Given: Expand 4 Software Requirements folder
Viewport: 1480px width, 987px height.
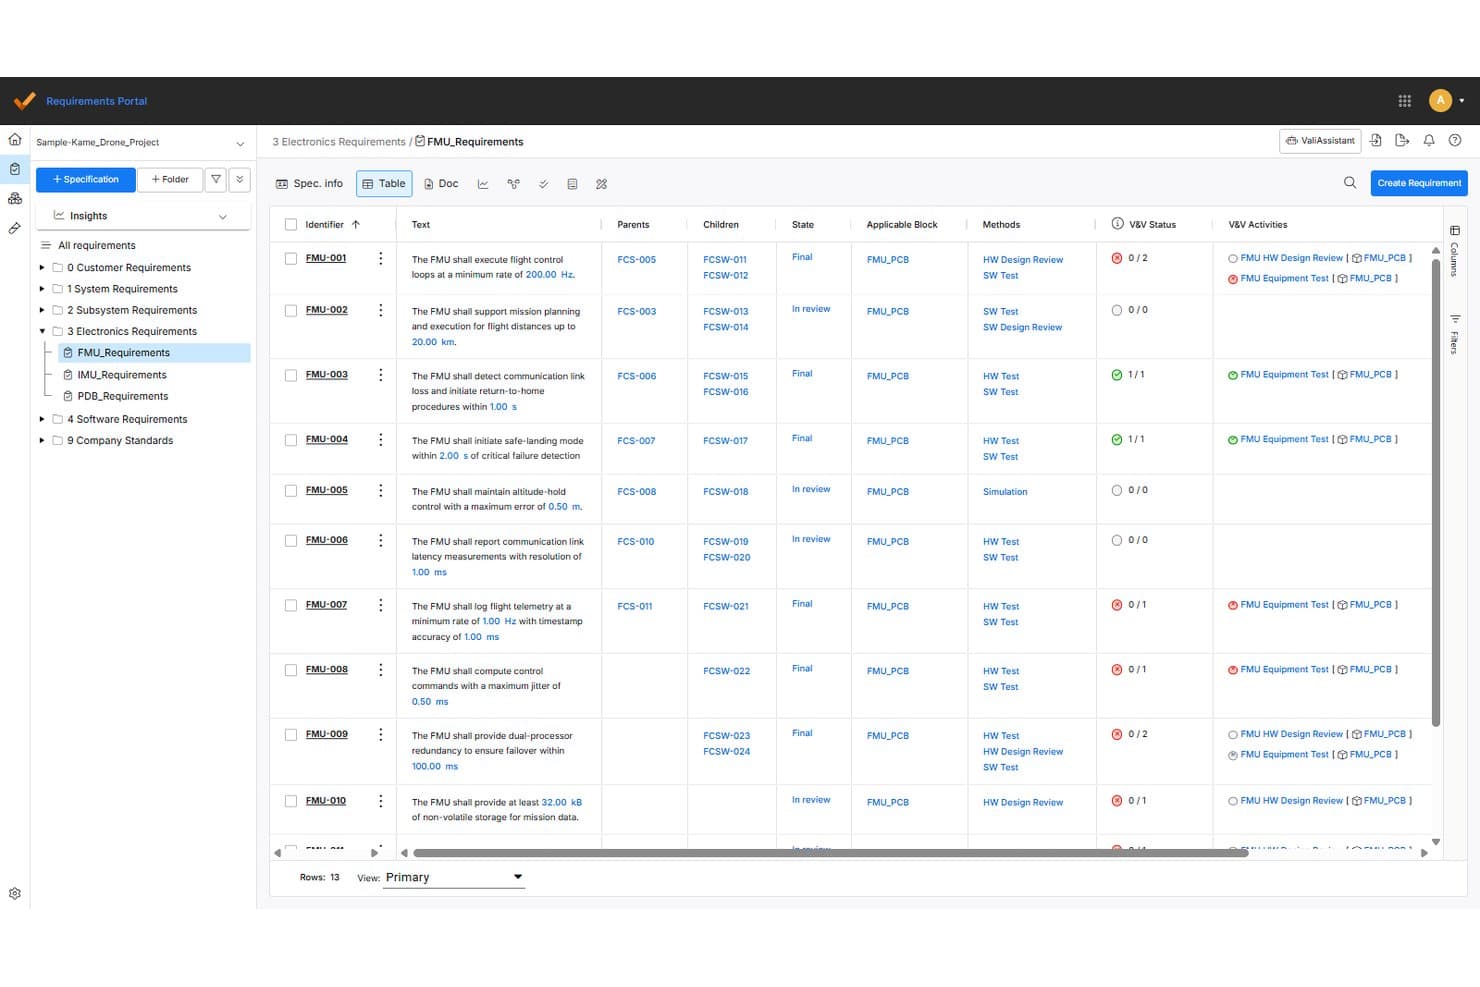Looking at the screenshot, I should coord(42,419).
